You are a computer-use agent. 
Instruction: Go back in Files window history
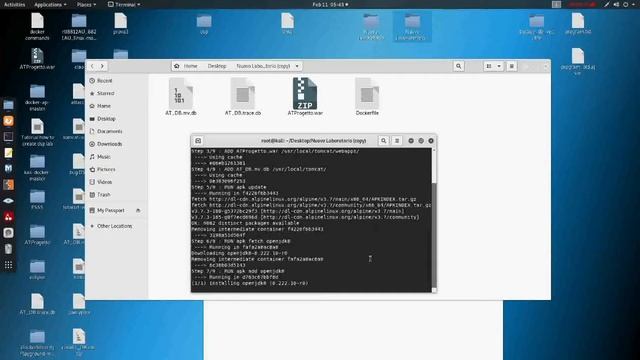[x=92, y=66]
